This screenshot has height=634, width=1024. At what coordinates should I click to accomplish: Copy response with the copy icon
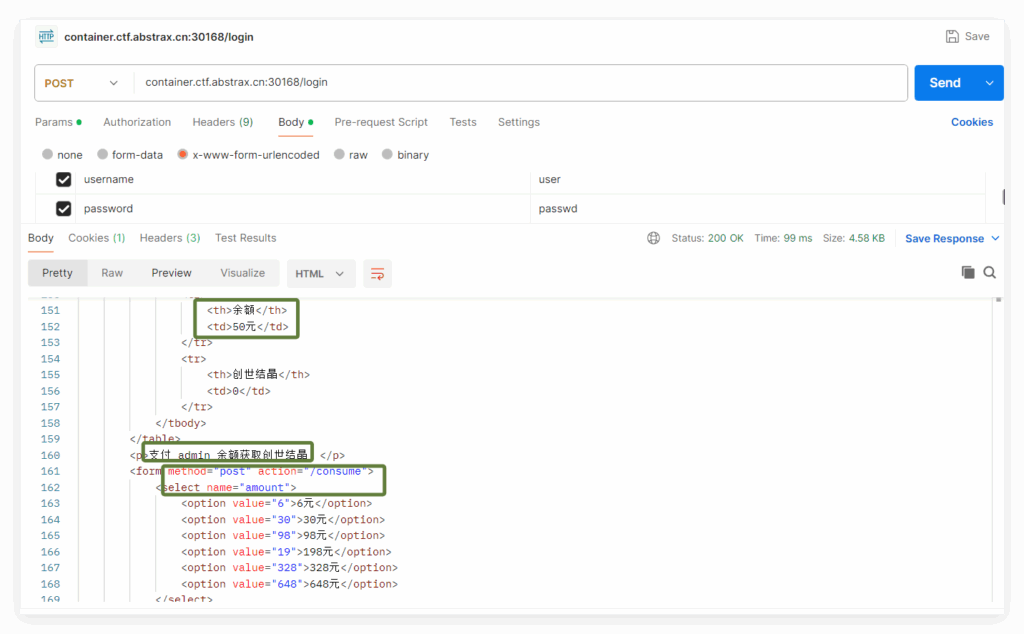point(967,272)
